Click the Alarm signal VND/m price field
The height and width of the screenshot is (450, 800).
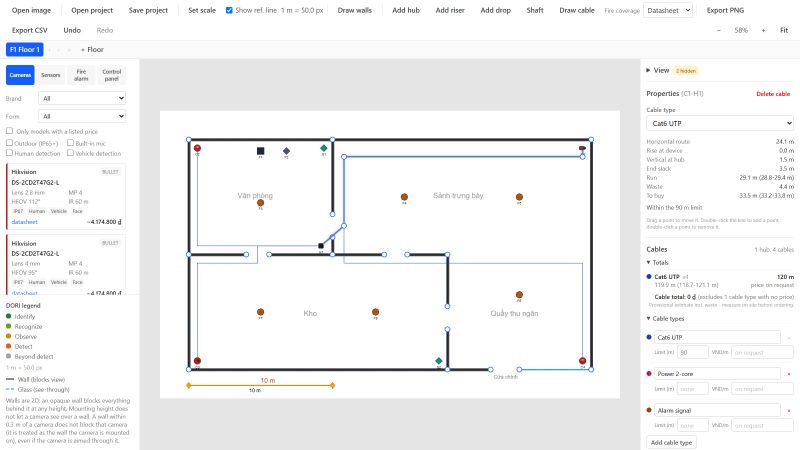[x=762, y=426]
